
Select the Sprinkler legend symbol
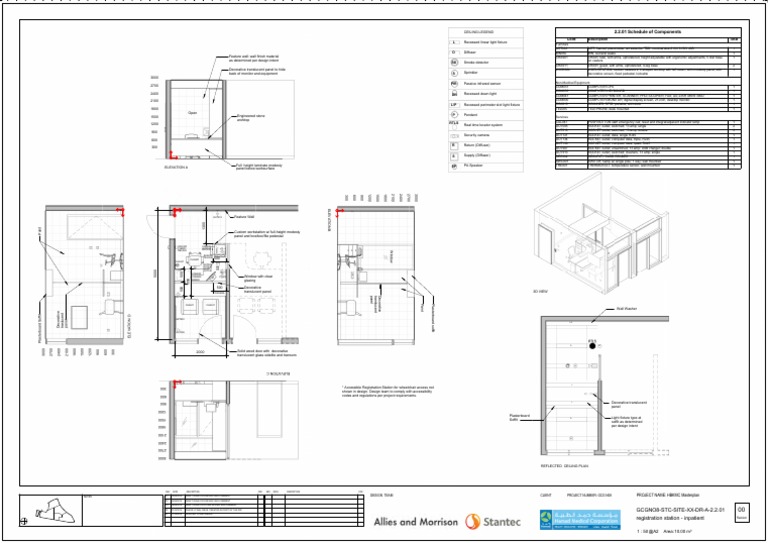(454, 73)
